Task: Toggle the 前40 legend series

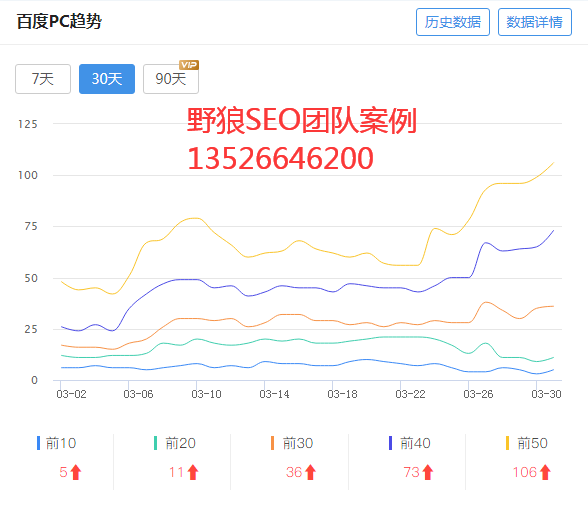Action: coord(410,443)
